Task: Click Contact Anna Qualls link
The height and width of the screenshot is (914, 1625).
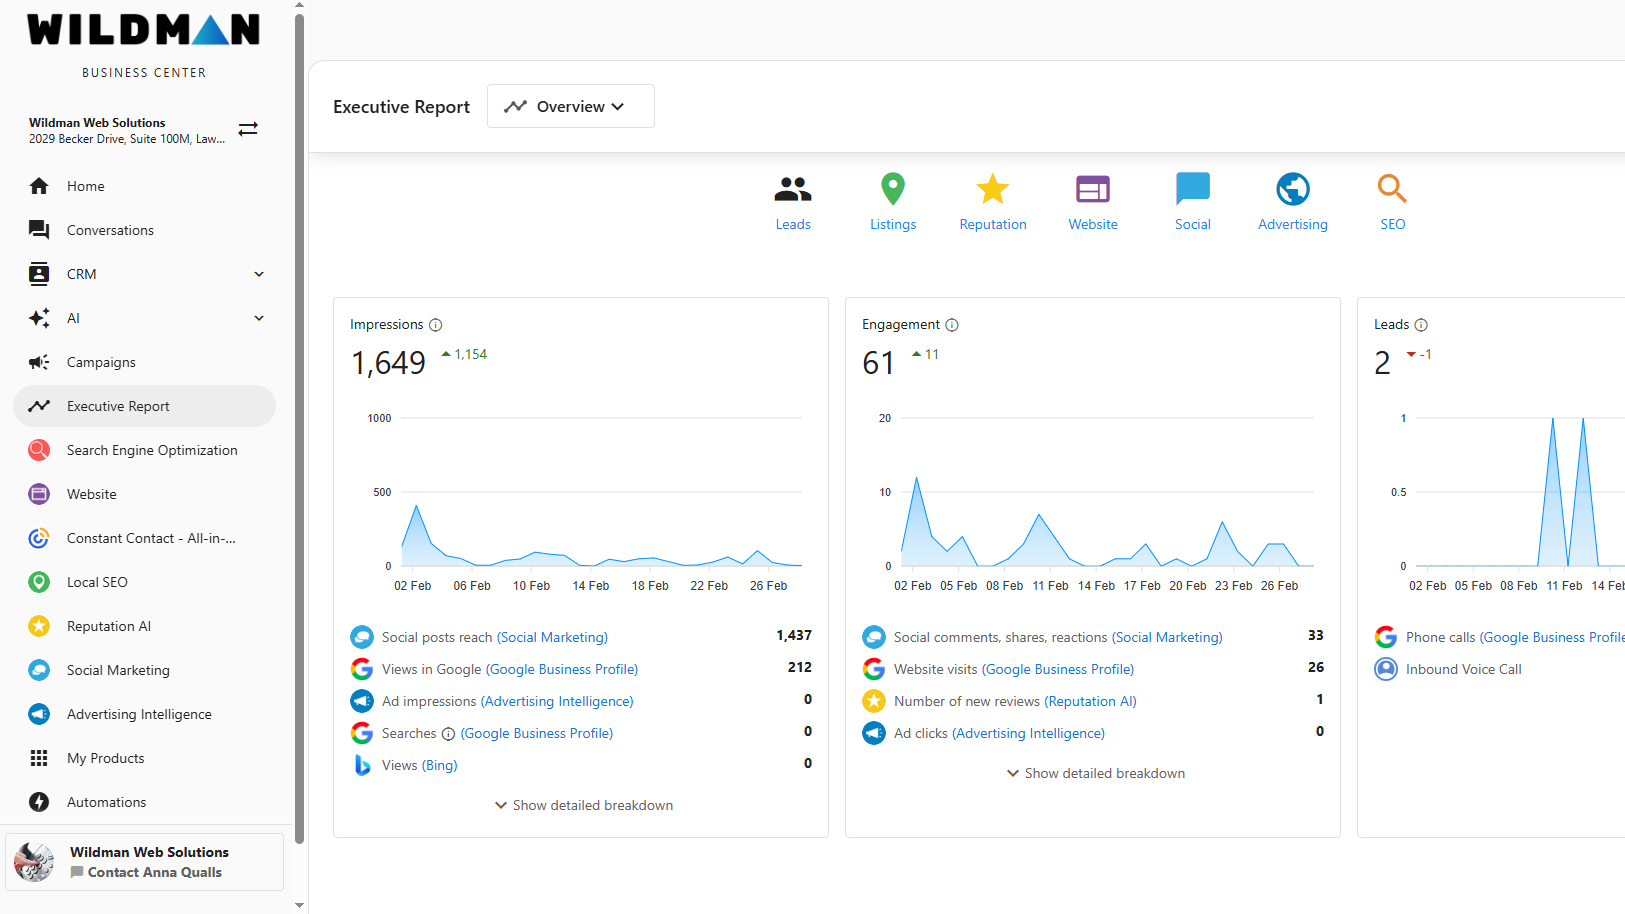Action: click(x=147, y=872)
